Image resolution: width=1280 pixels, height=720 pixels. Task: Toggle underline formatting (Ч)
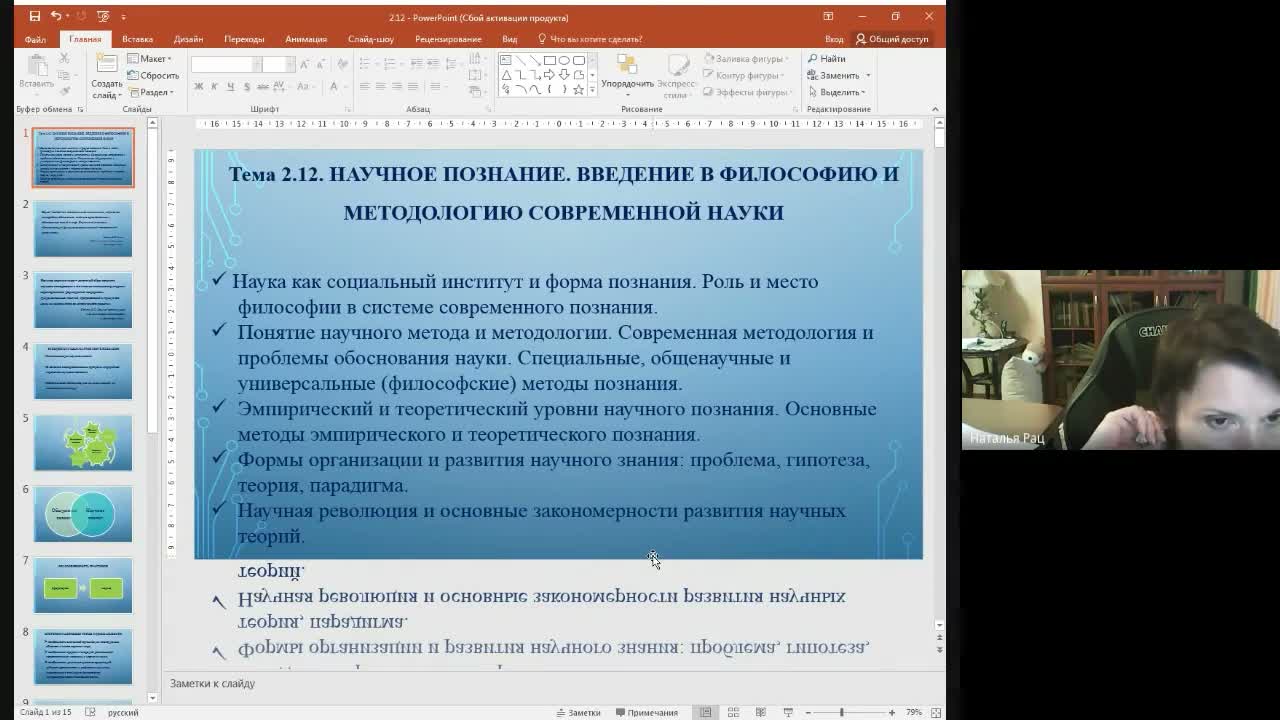point(230,87)
